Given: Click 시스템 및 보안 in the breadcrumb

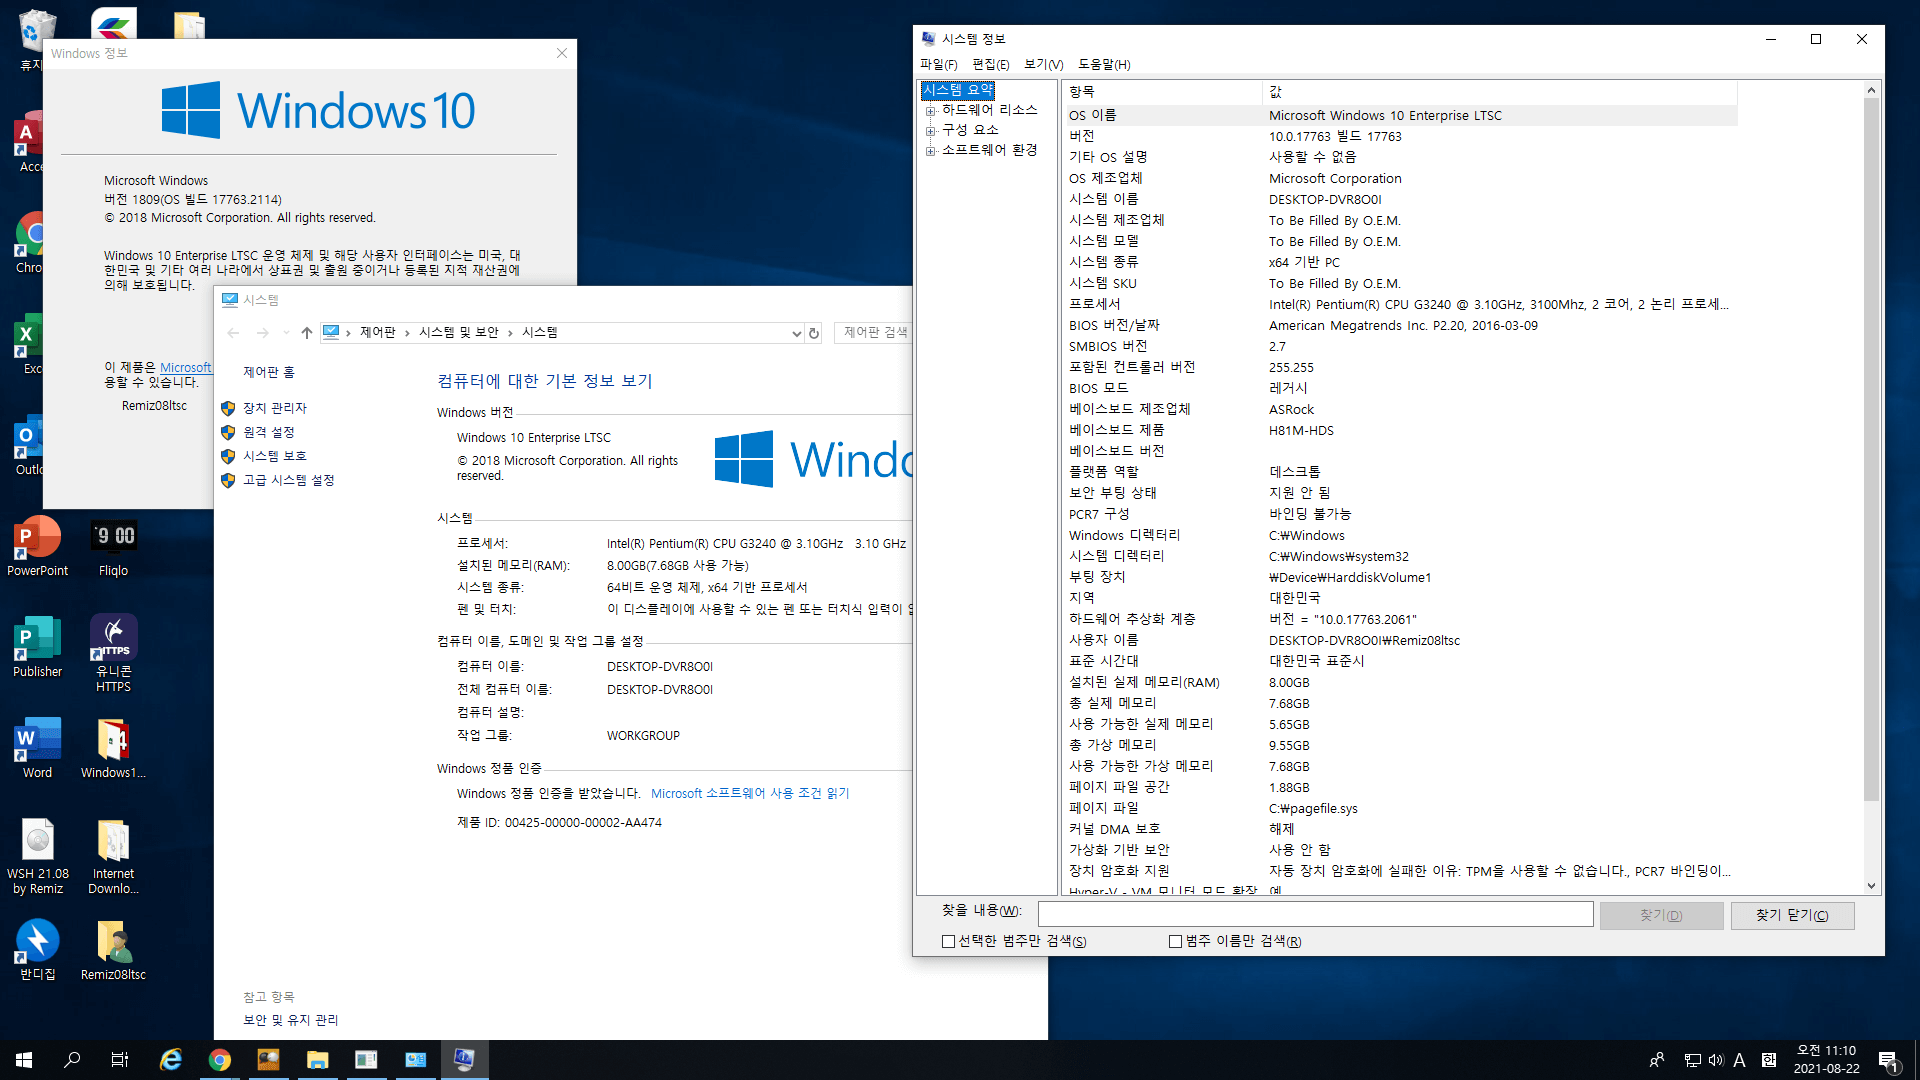Looking at the screenshot, I should (x=459, y=333).
